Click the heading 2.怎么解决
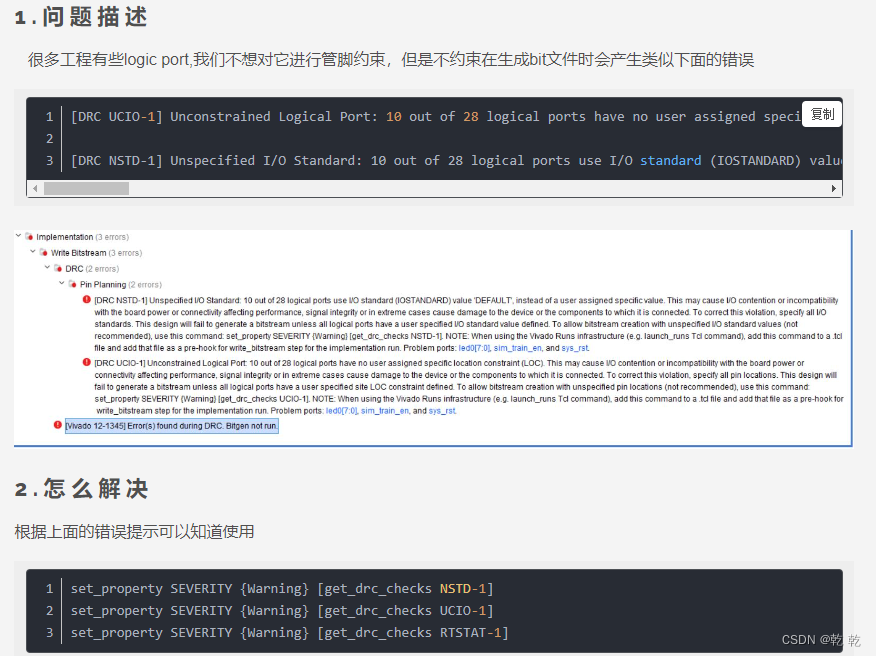The image size is (876, 656). [82, 488]
